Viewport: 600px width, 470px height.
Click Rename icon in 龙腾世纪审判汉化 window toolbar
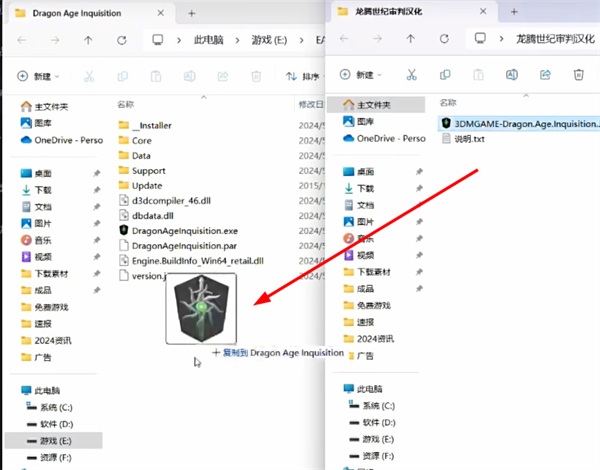click(512, 75)
